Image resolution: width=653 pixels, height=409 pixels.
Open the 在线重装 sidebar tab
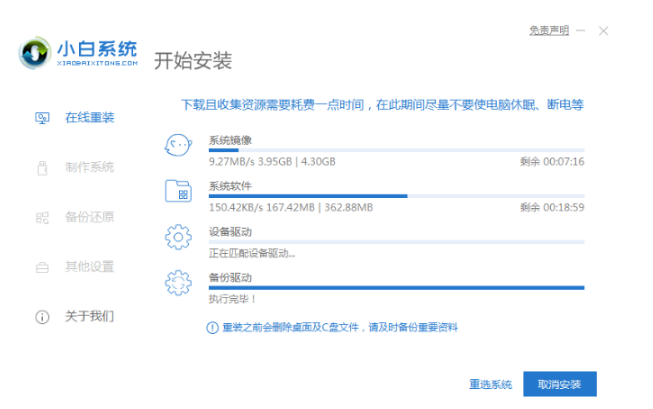click(89, 118)
